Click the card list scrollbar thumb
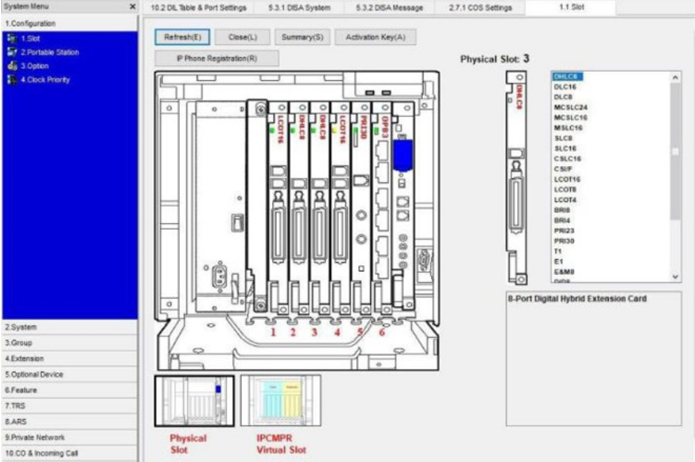 coord(675,151)
